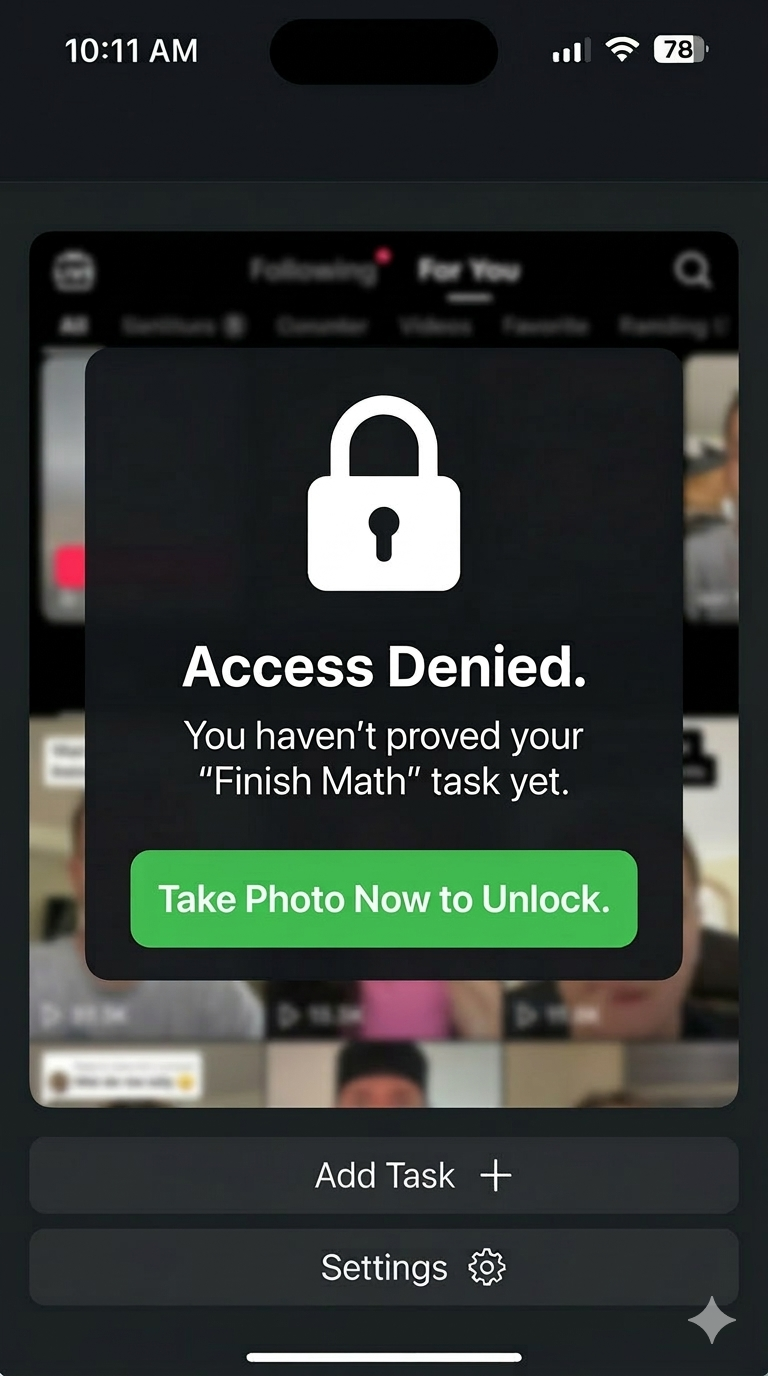Tap the home indicator bar at bottom
Screen dimensions: 768x1376
coord(384,1357)
